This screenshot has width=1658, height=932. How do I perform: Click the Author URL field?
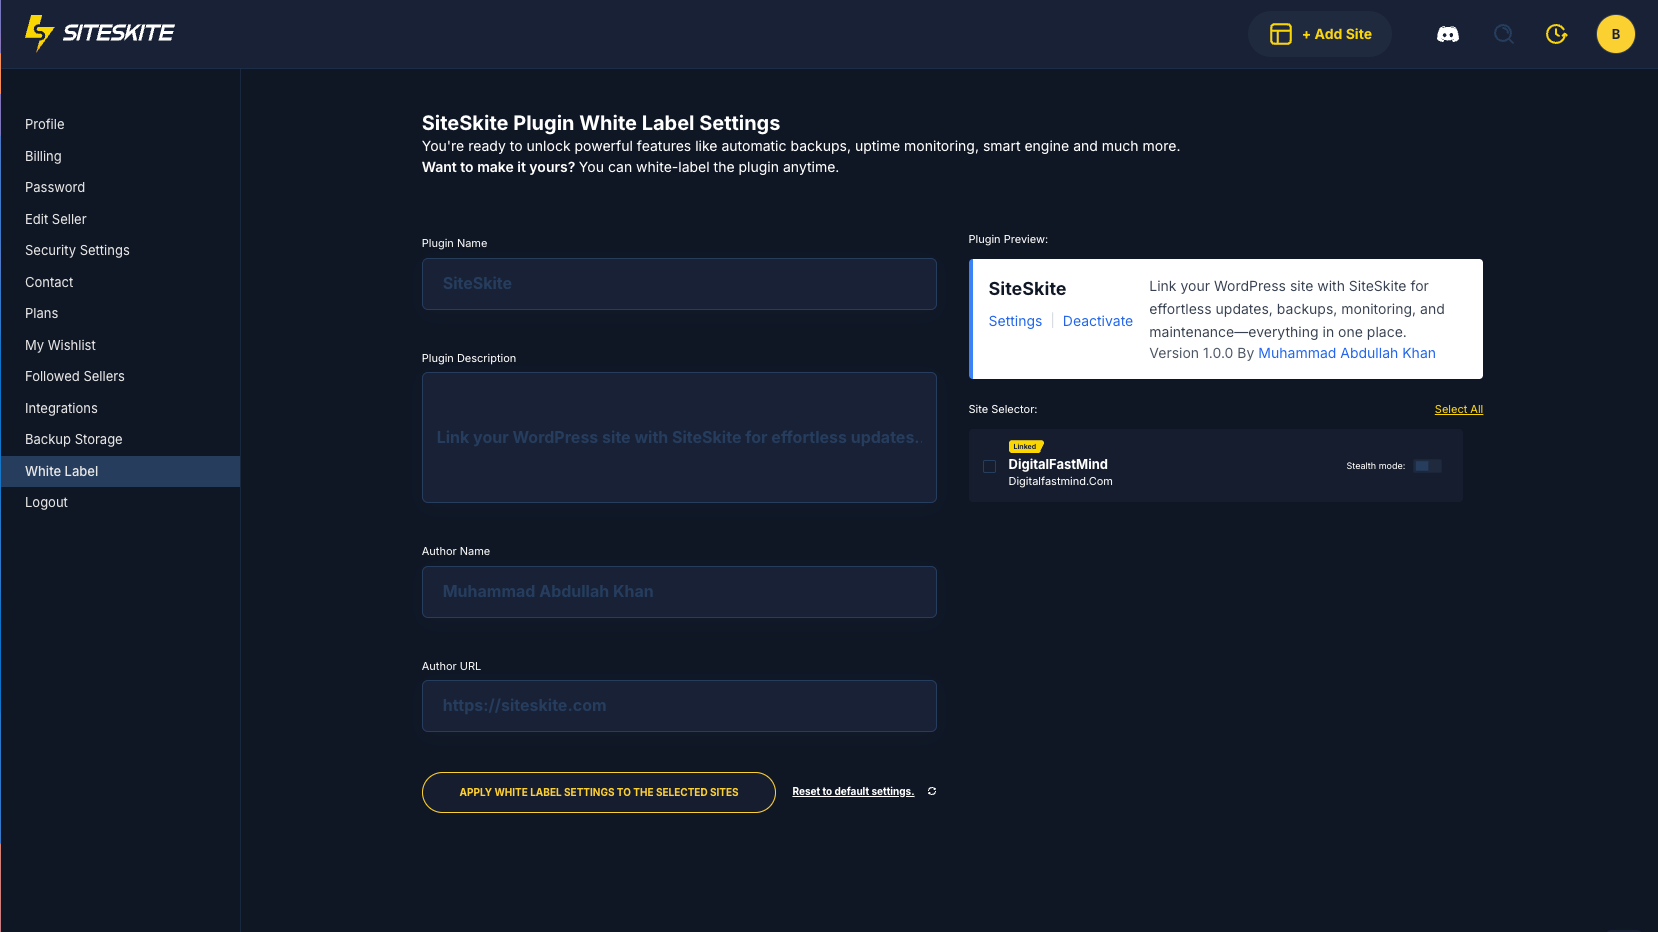click(679, 706)
